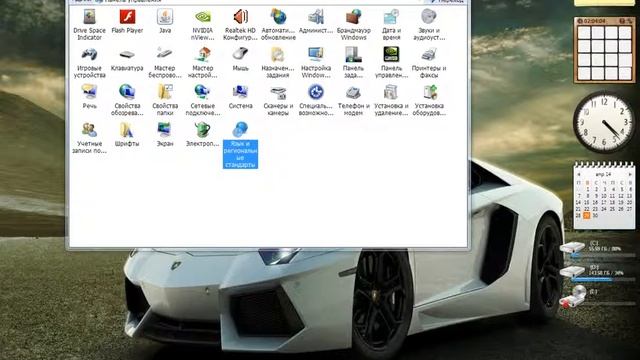Open the Java control panel icon

(165, 21)
